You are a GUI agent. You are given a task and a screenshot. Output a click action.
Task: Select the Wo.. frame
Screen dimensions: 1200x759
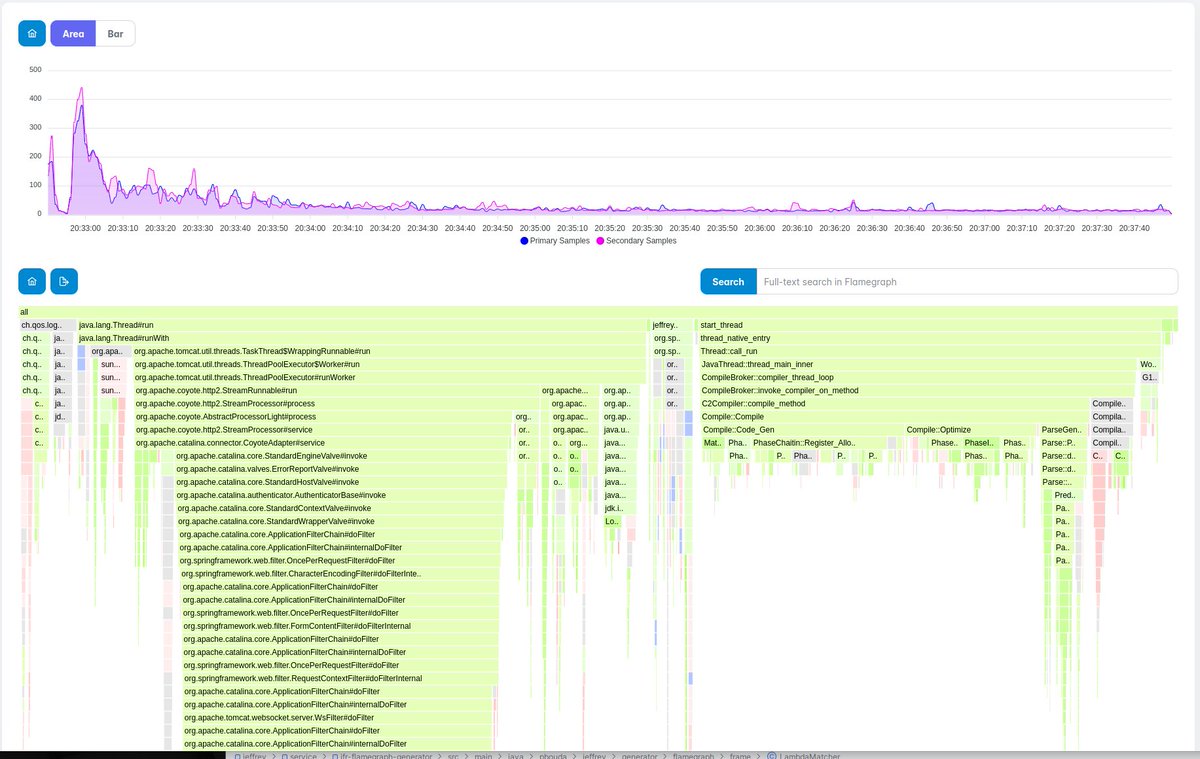coord(1149,364)
